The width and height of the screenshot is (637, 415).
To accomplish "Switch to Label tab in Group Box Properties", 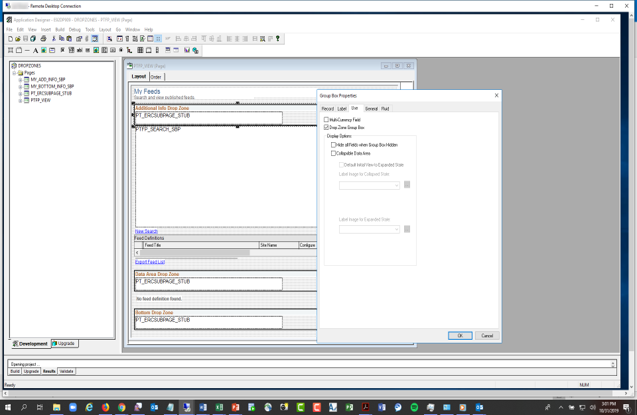I will tap(342, 109).
